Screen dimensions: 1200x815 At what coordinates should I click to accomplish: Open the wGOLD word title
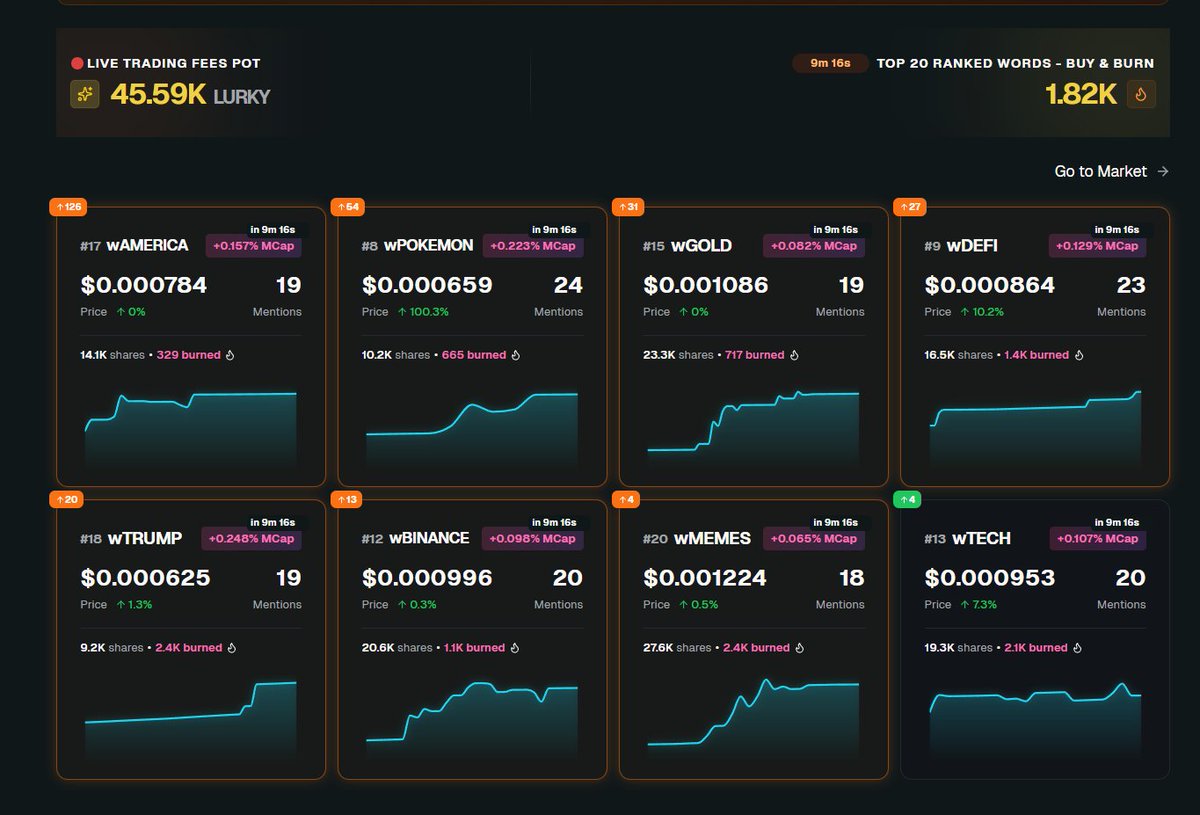point(701,245)
